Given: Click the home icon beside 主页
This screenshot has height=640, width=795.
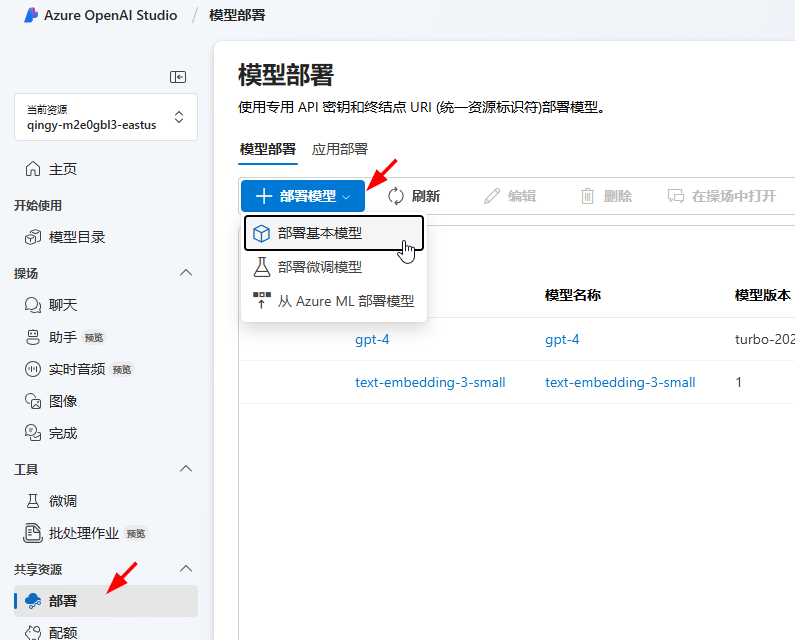Looking at the screenshot, I should pos(33,169).
